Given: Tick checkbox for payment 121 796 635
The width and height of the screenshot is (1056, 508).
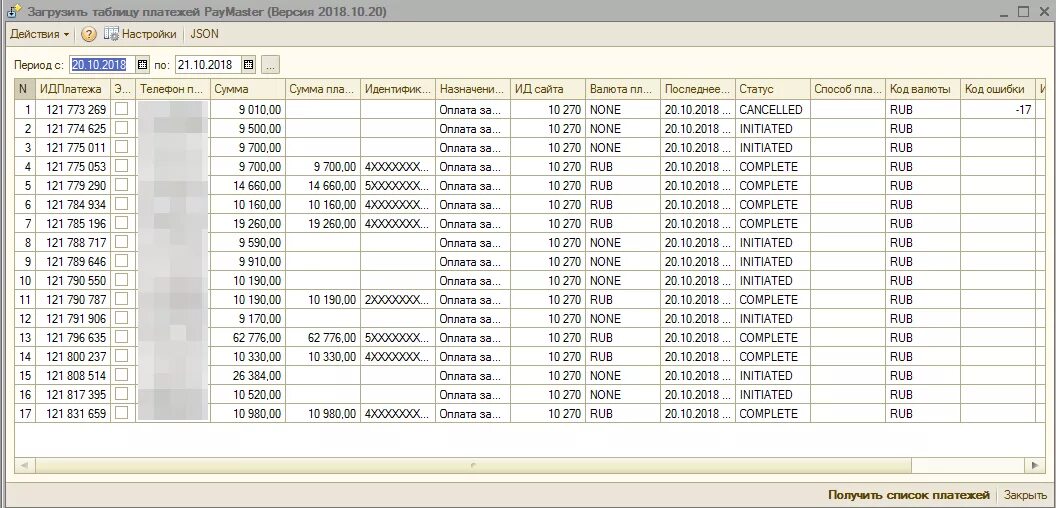Looking at the screenshot, I should coord(121,336).
